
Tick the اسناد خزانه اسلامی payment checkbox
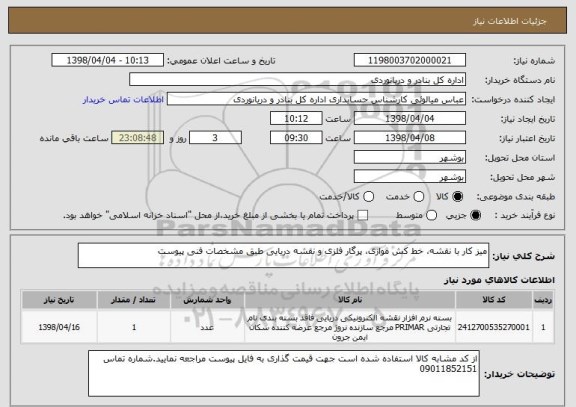coord(363,216)
